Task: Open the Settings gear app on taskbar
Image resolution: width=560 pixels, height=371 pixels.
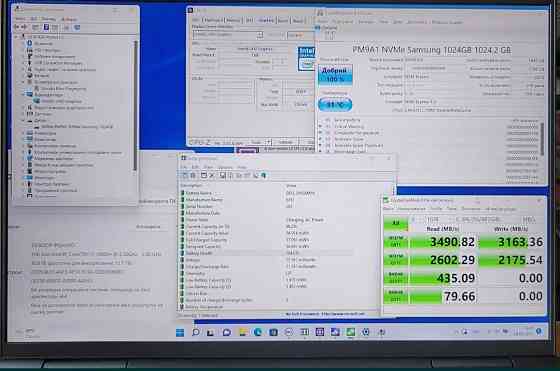Action: (x=366, y=332)
